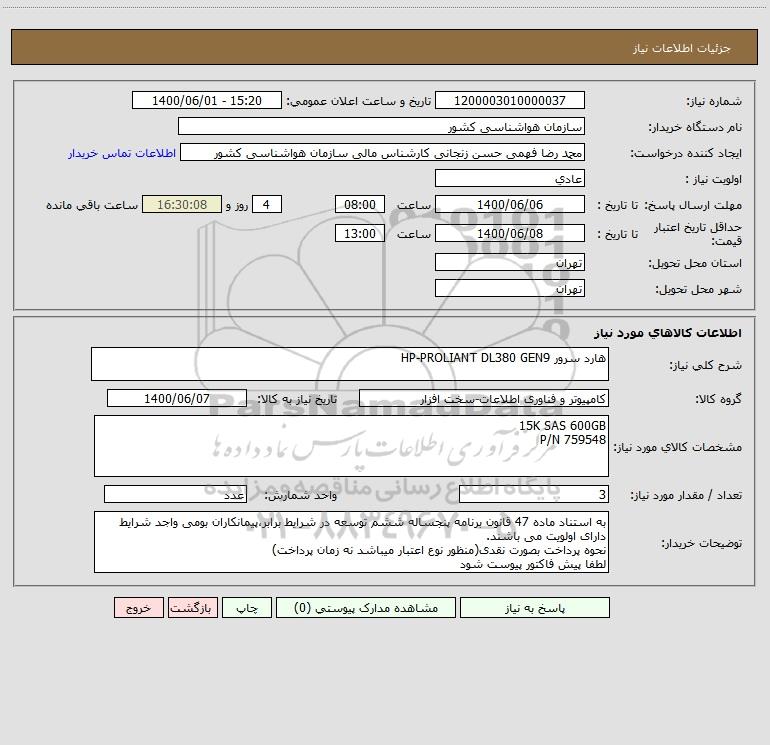Click label 'تعداد / مقدار مورد نیاز:'
The height and width of the screenshot is (745, 770).
tap(686, 496)
